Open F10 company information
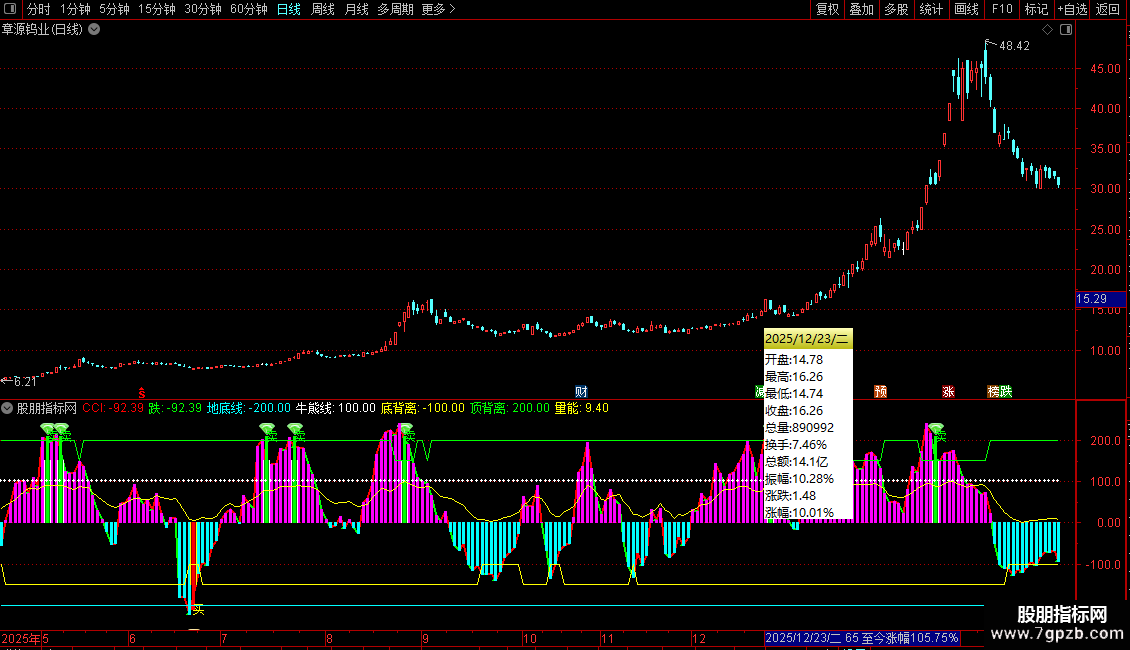 pyautogui.click(x=1002, y=9)
